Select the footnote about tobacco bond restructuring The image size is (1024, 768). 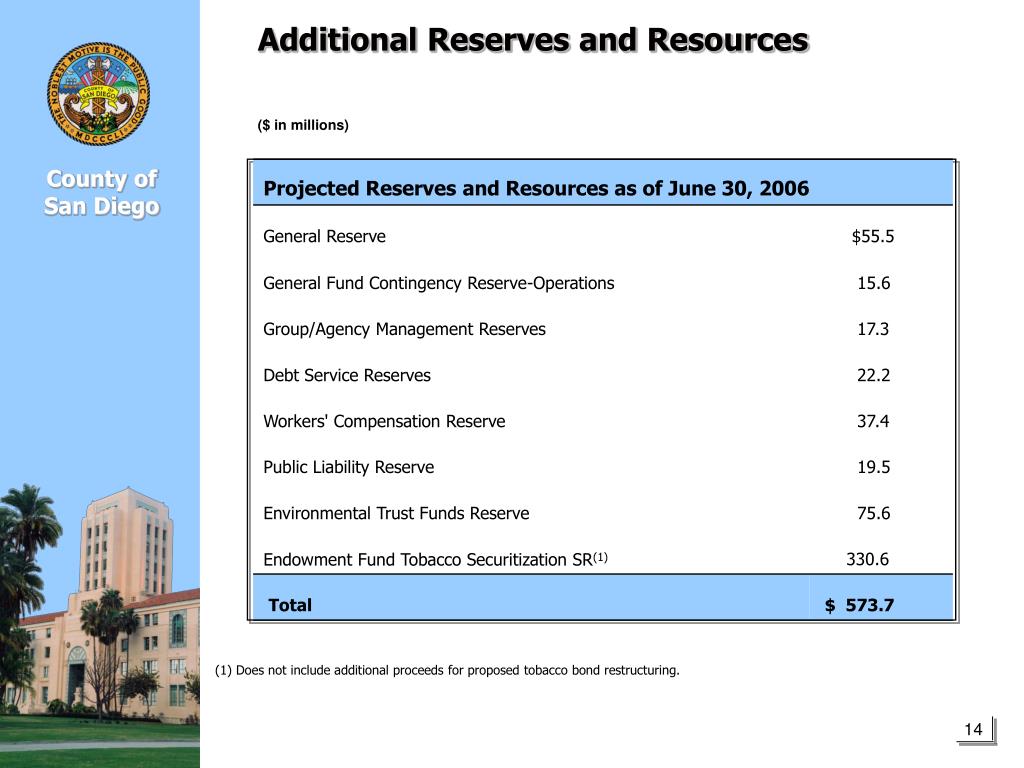coord(447,671)
